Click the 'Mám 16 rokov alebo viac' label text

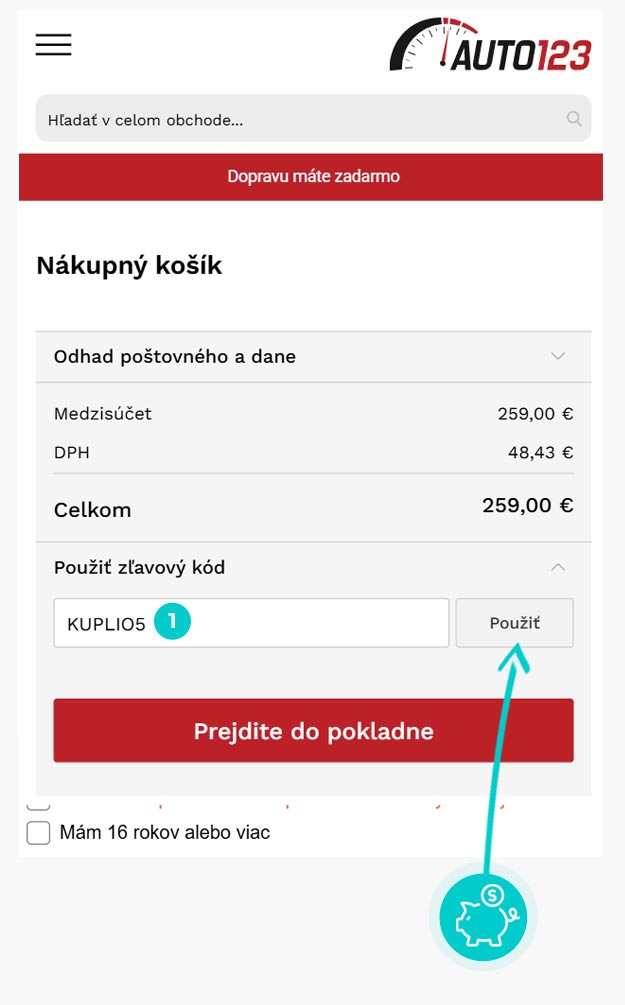click(x=165, y=832)
